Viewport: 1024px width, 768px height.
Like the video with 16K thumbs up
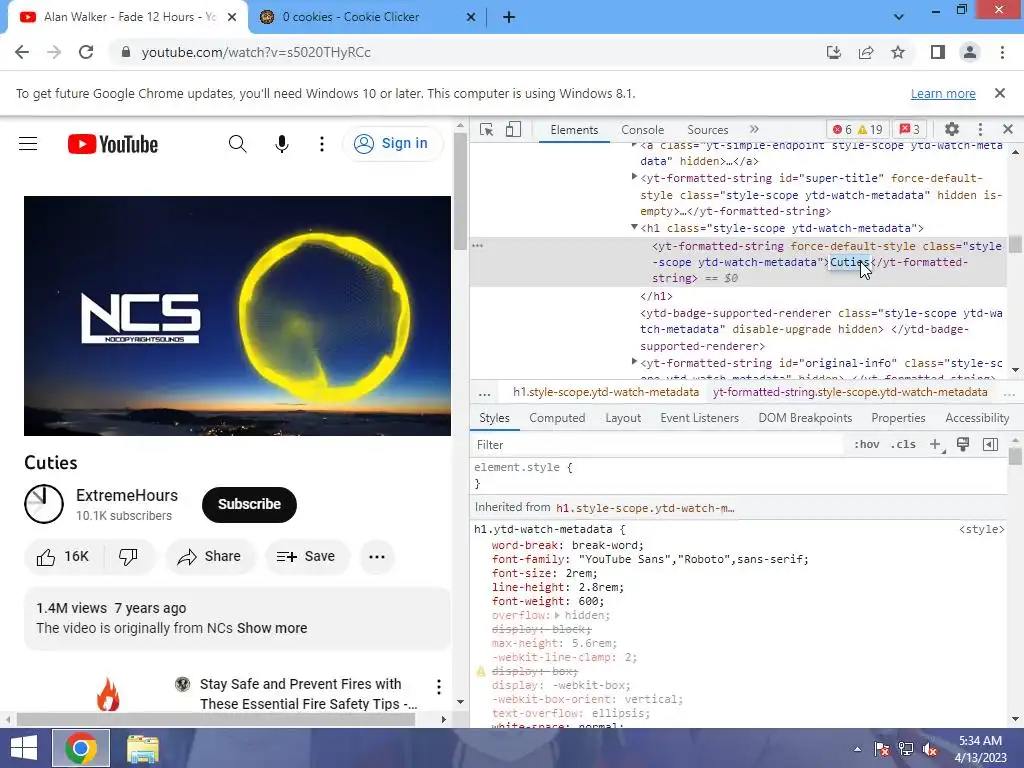63,557
